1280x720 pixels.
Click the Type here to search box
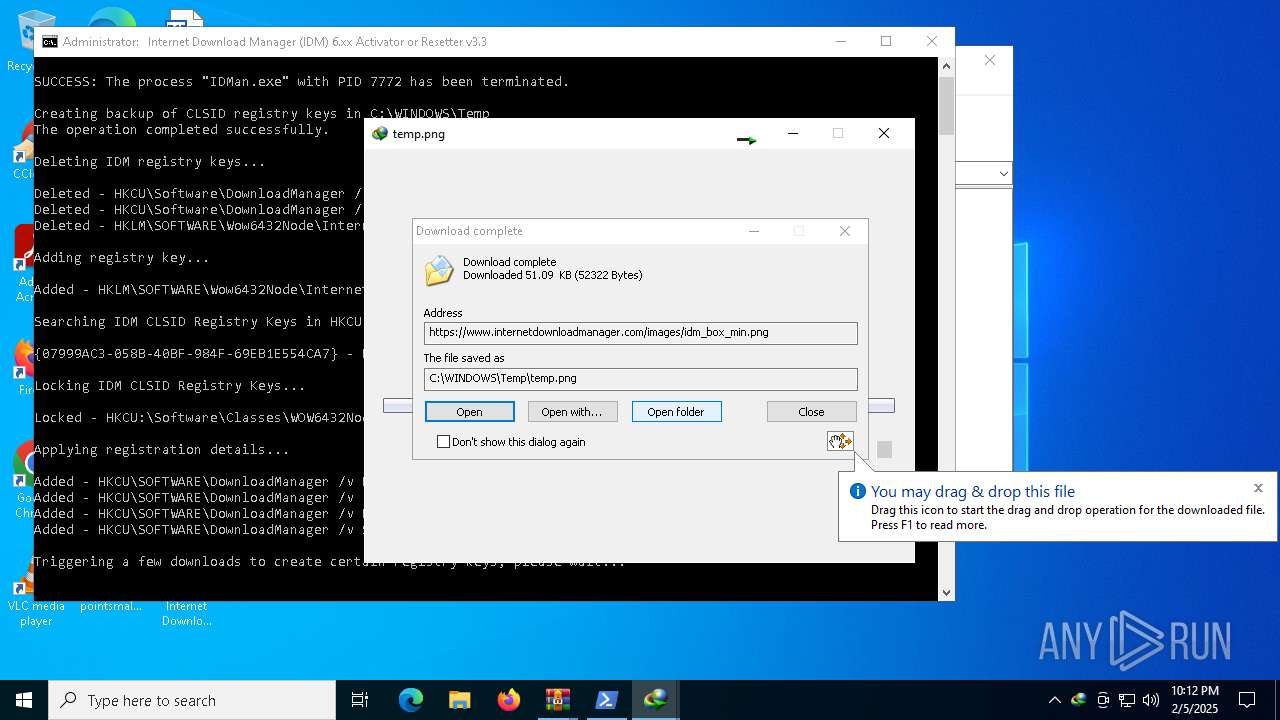pos(192,700)
